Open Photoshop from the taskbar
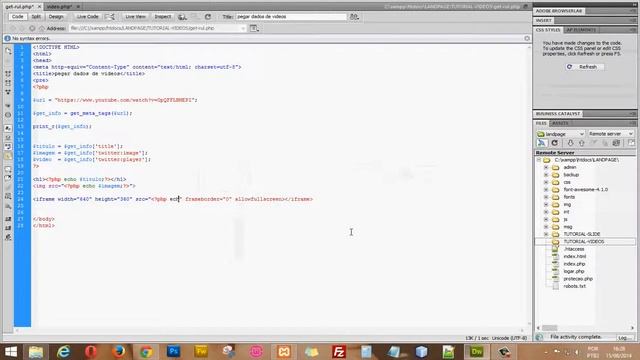 173,351
